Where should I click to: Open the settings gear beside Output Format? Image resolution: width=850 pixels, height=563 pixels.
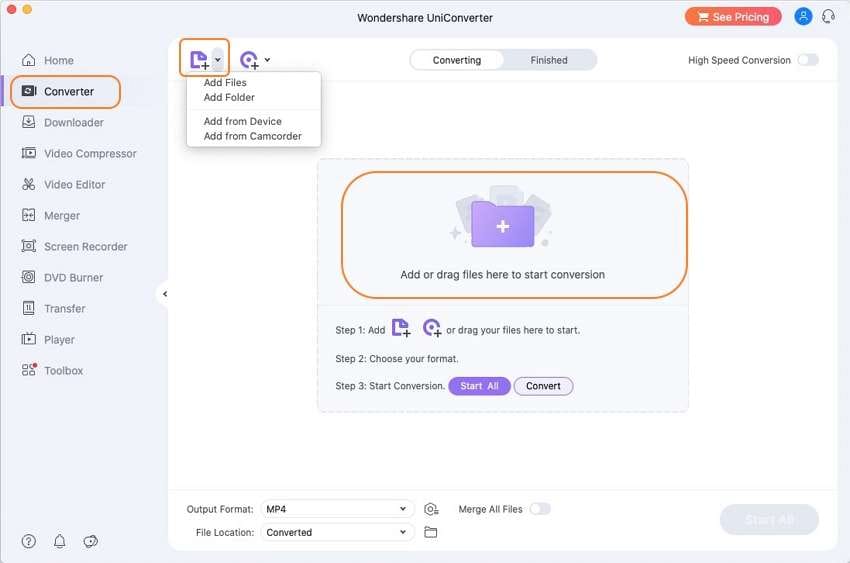click(x=431, y=509)
